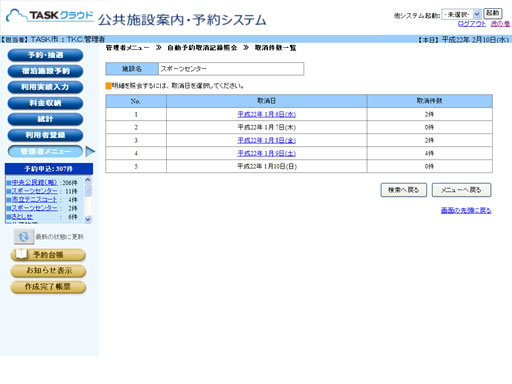Screen dimensions: 512x384
Task: Click the 検索へ戻る button
Action: point(404,190)
